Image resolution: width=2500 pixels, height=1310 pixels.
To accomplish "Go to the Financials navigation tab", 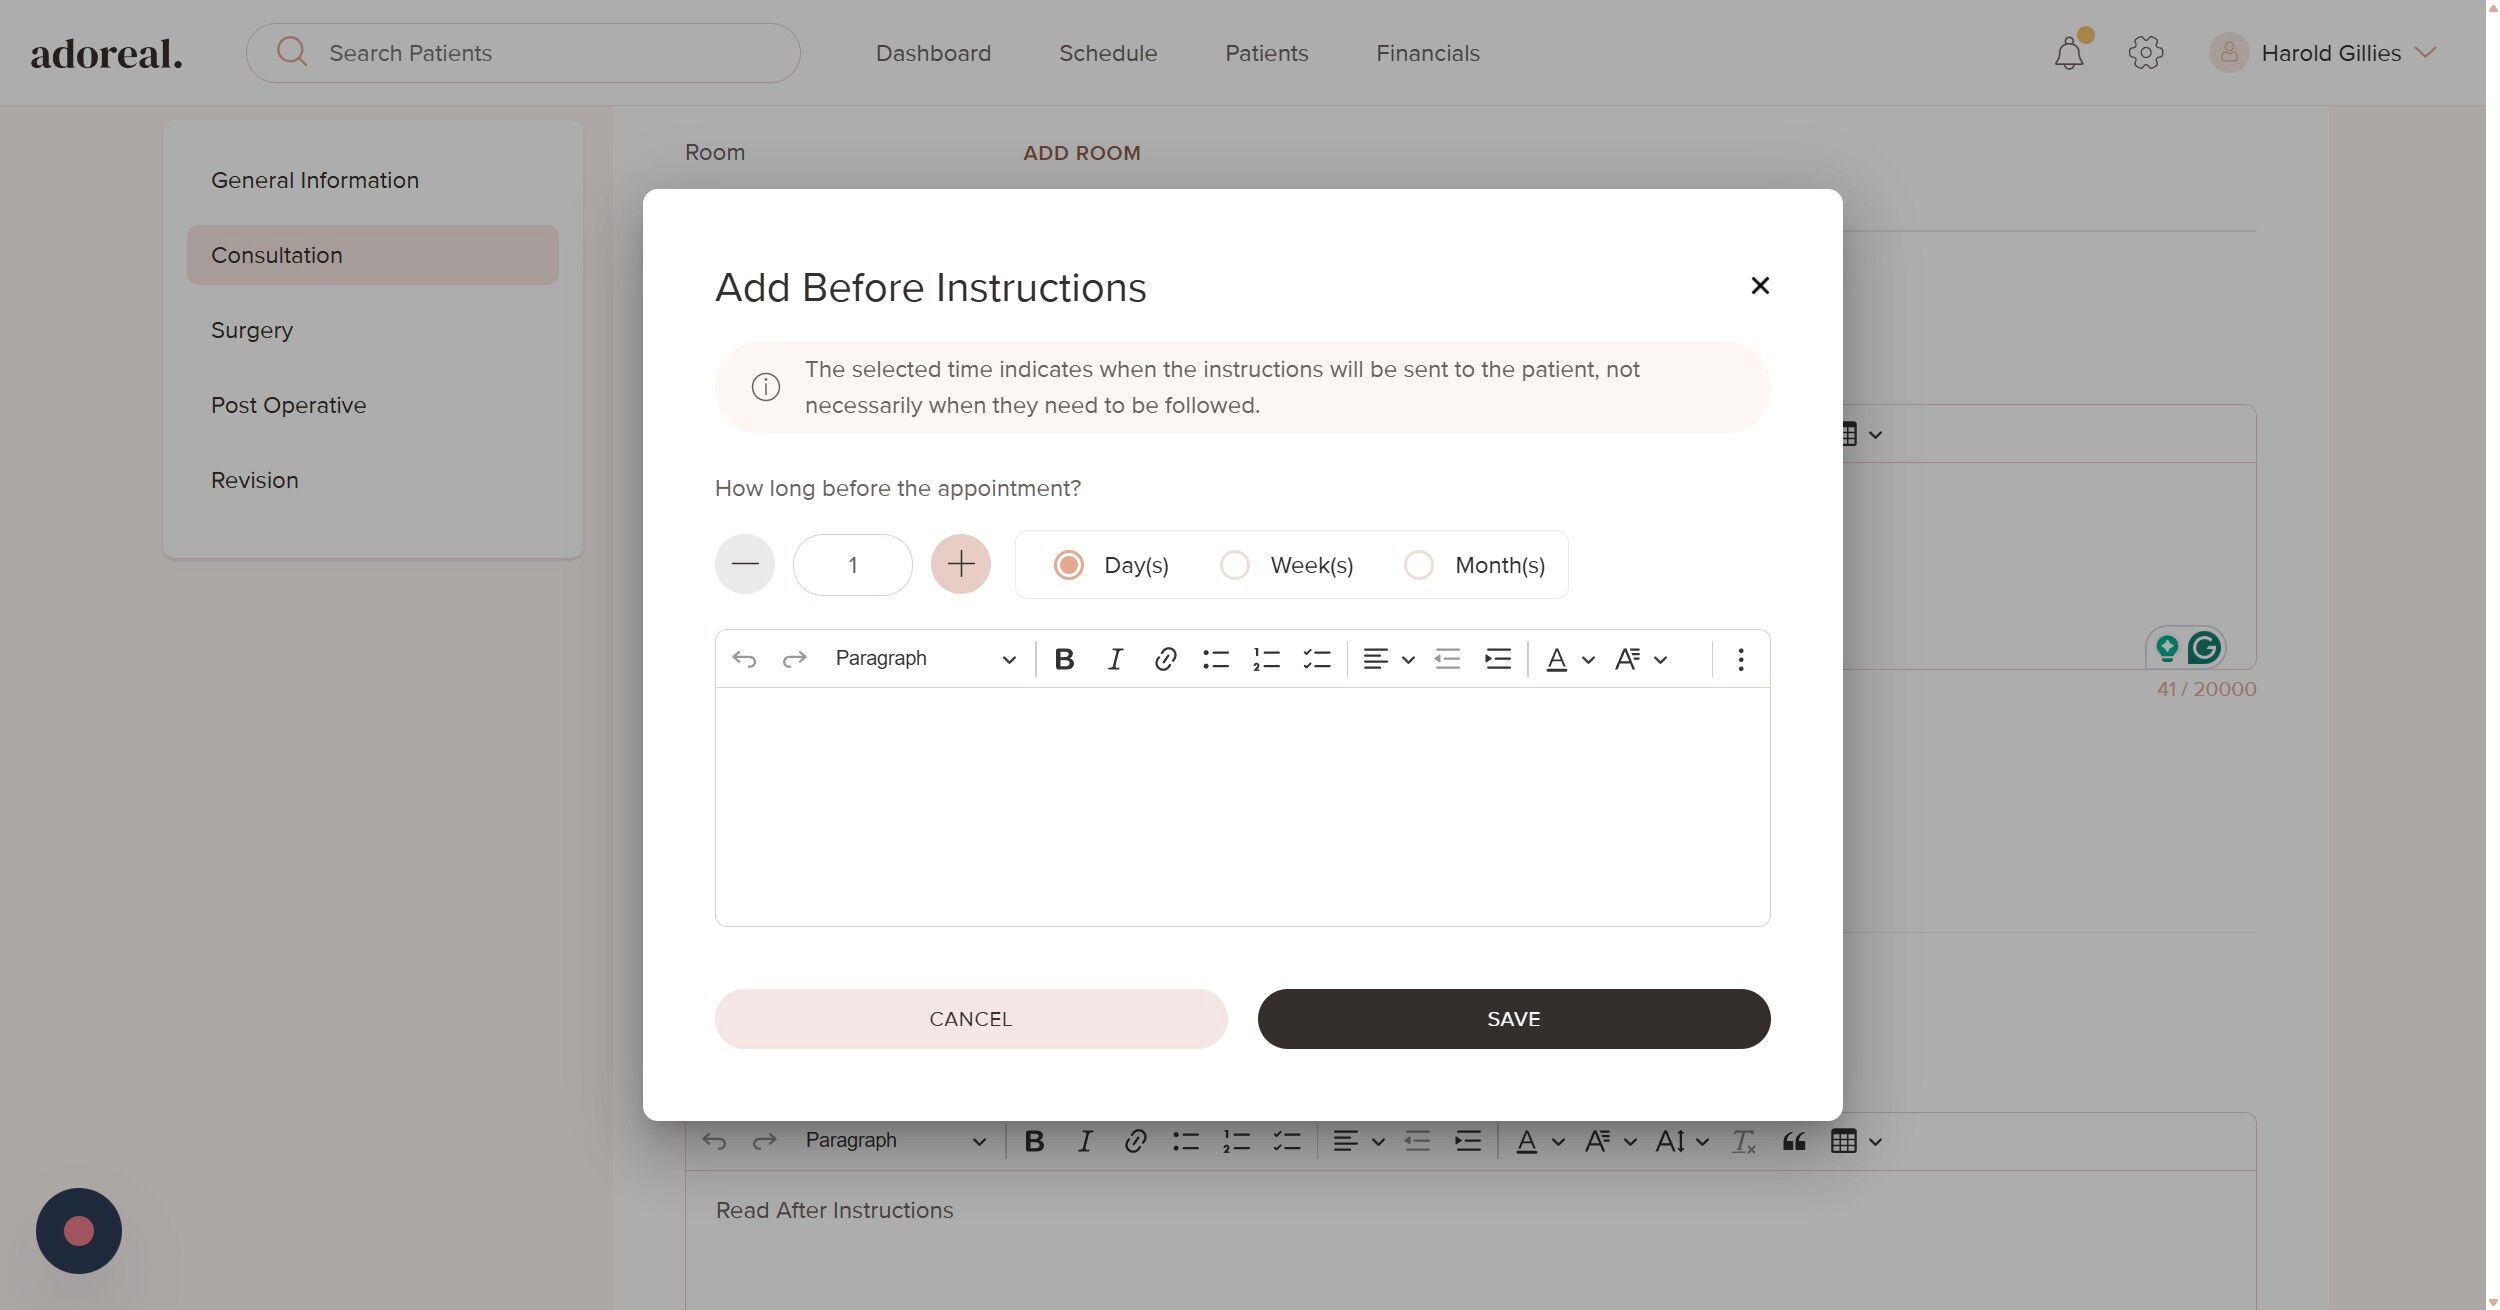I will pos(1427,53).
